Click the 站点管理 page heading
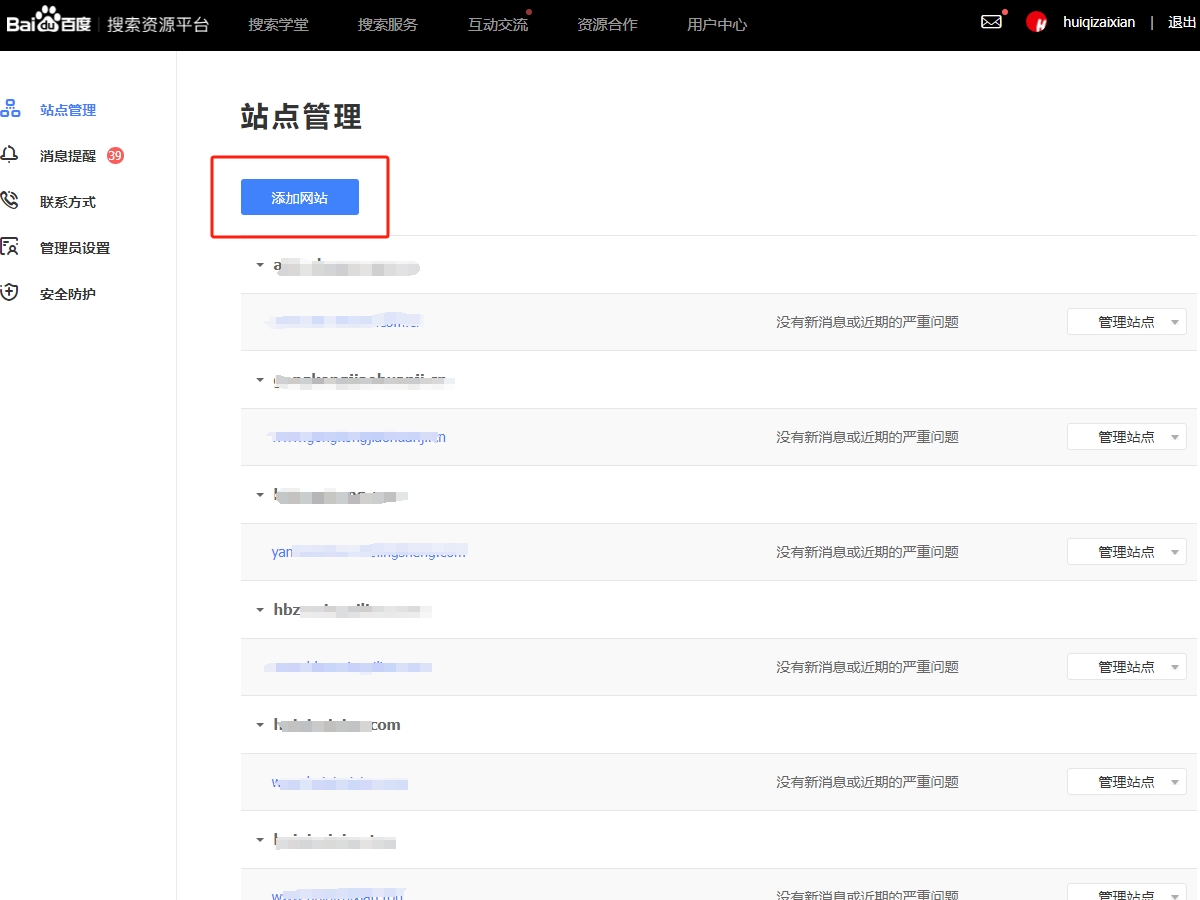This screenshot has height=900, width=1200. [x=301, y=117]
